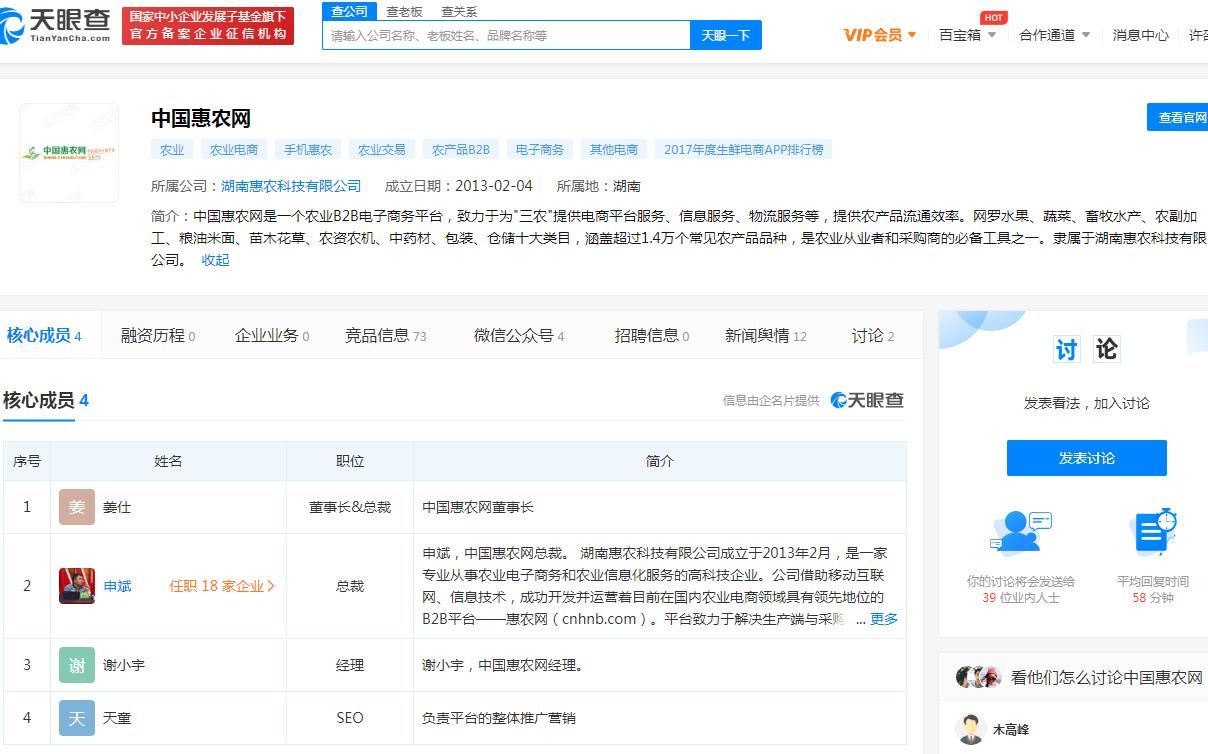Click 39 位业内人士 text

(x=1021, y=598)
